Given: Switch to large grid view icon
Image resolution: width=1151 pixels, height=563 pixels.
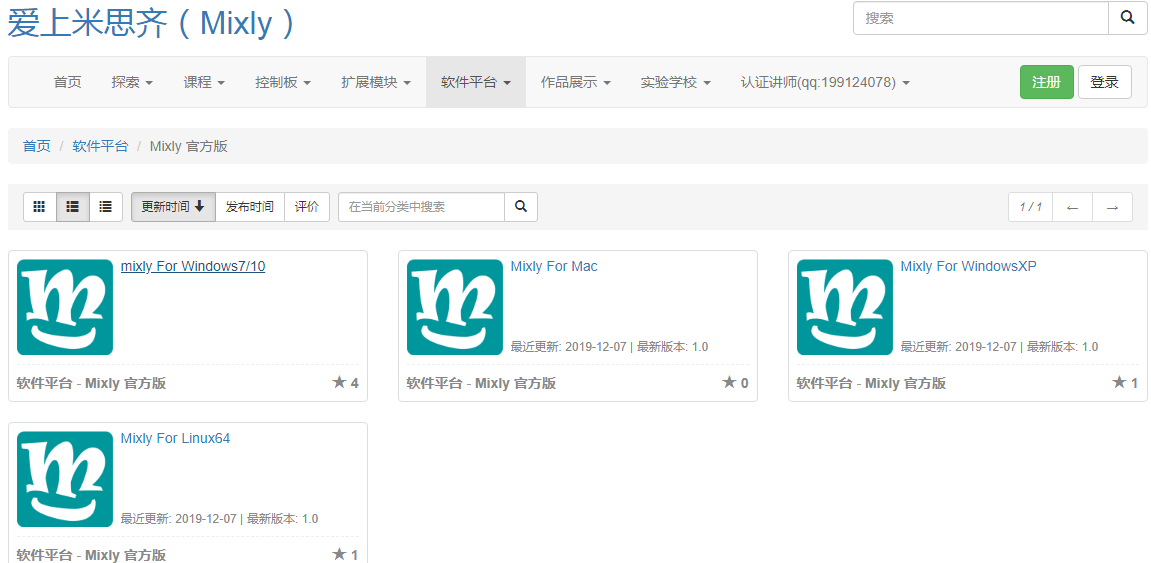Looking at the screenshot, I should pyautogui.click(x=40, y=207).
